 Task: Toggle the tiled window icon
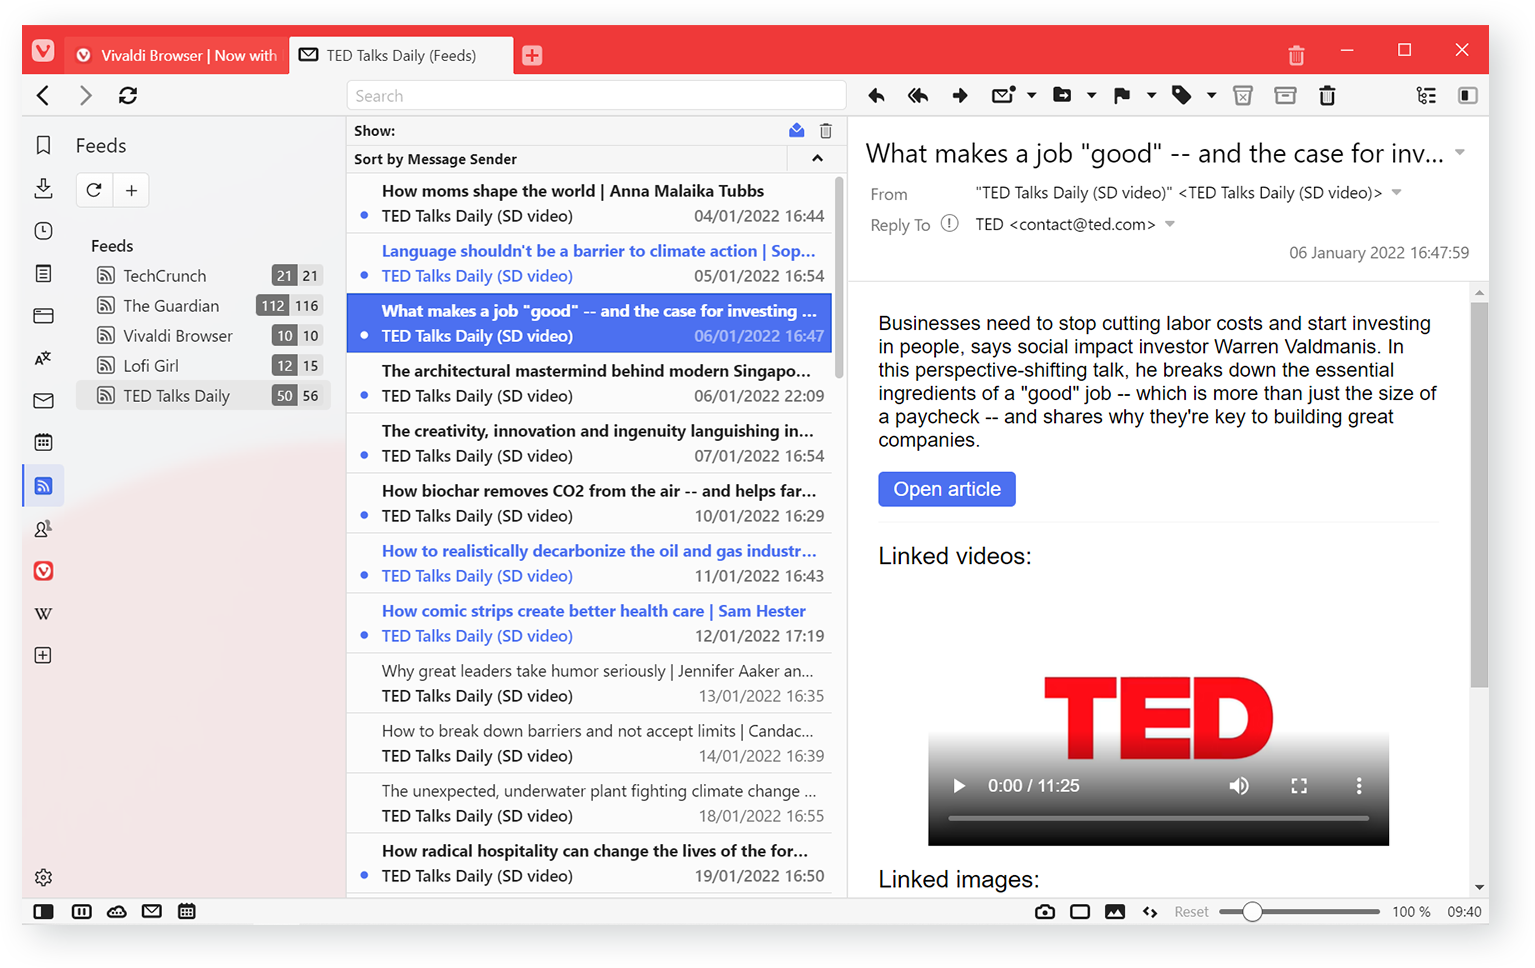[x=82, y=912]
